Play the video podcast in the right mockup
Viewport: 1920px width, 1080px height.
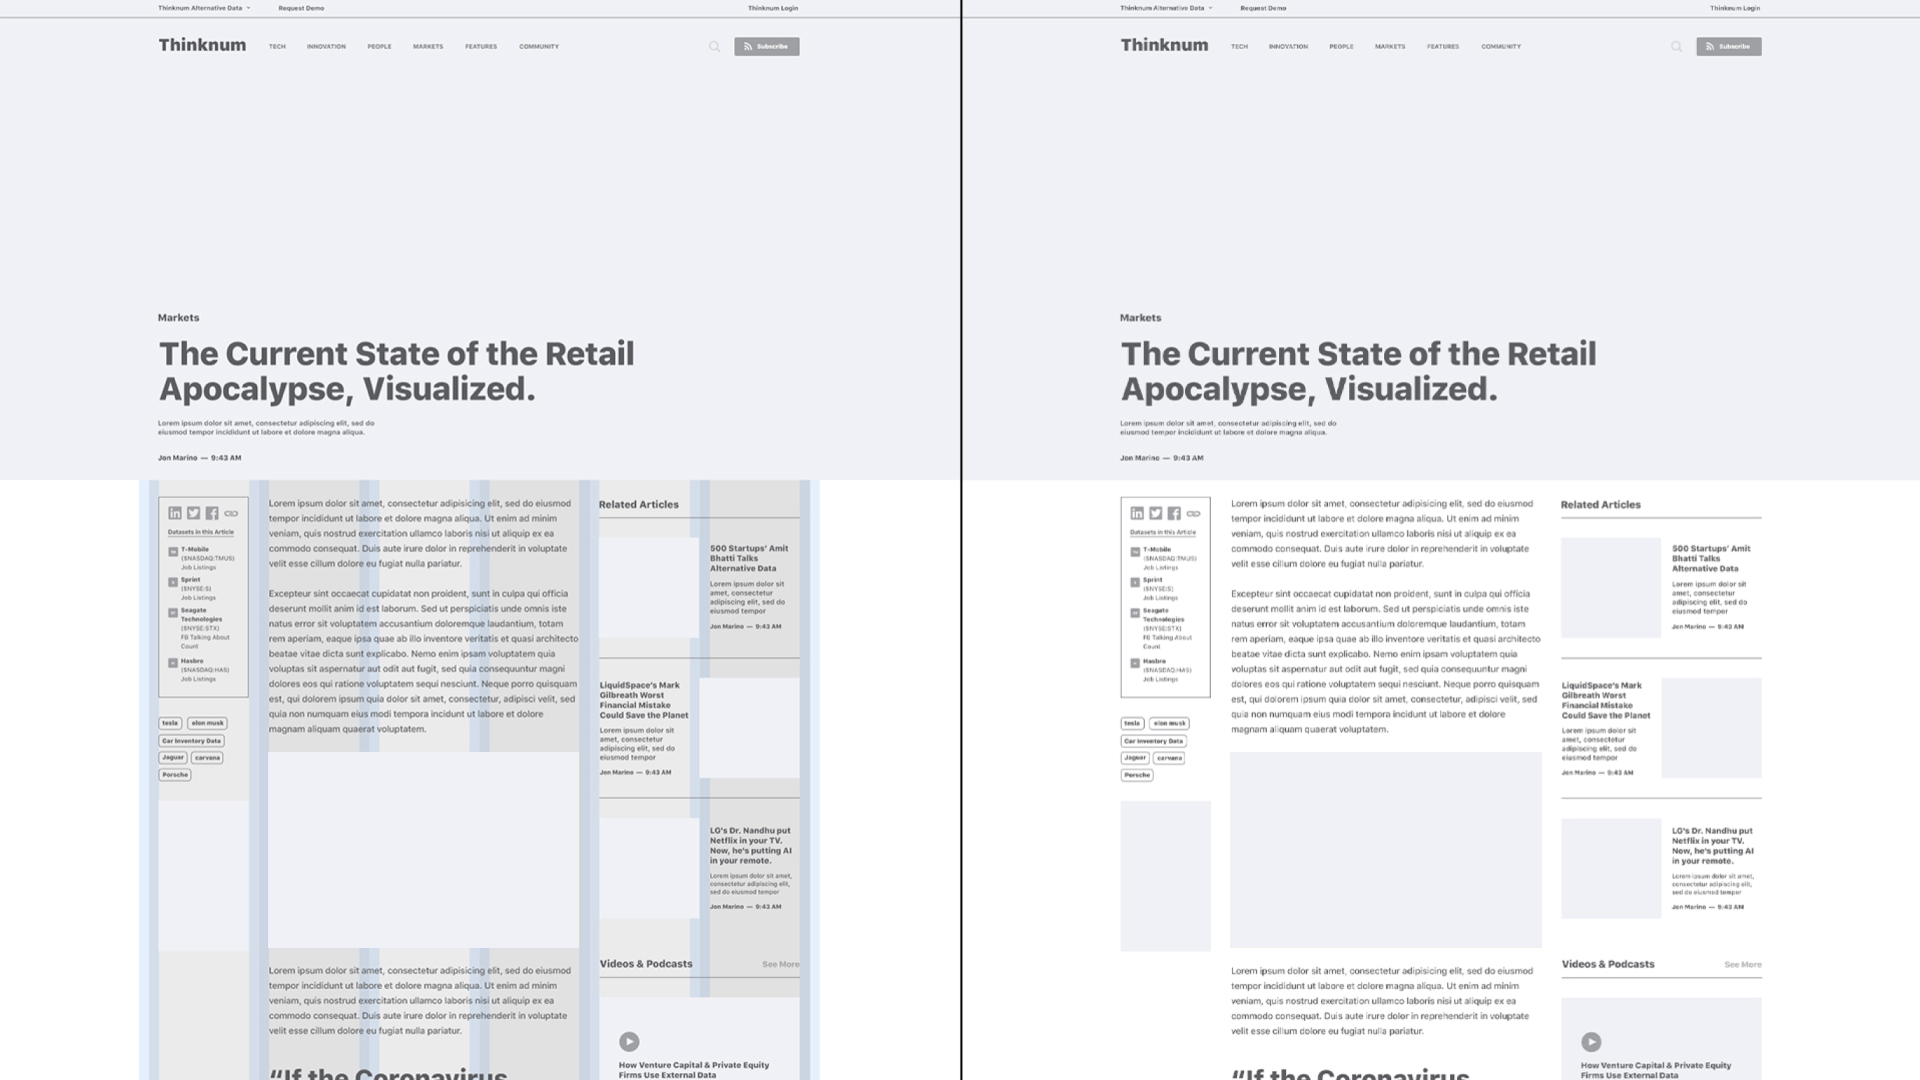coord(1591,1041)
